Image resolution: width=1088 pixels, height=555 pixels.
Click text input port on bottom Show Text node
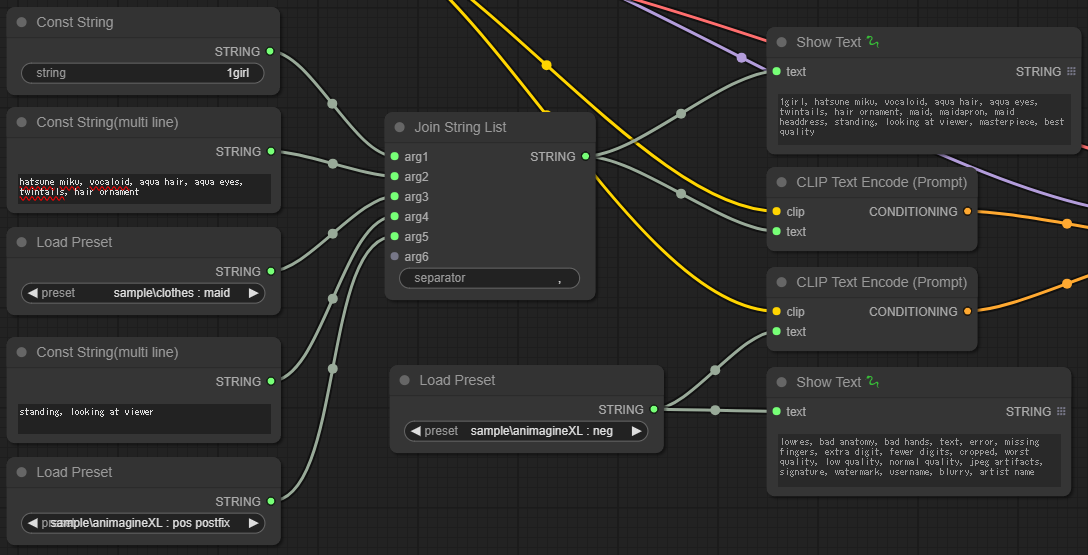(776, 411)
